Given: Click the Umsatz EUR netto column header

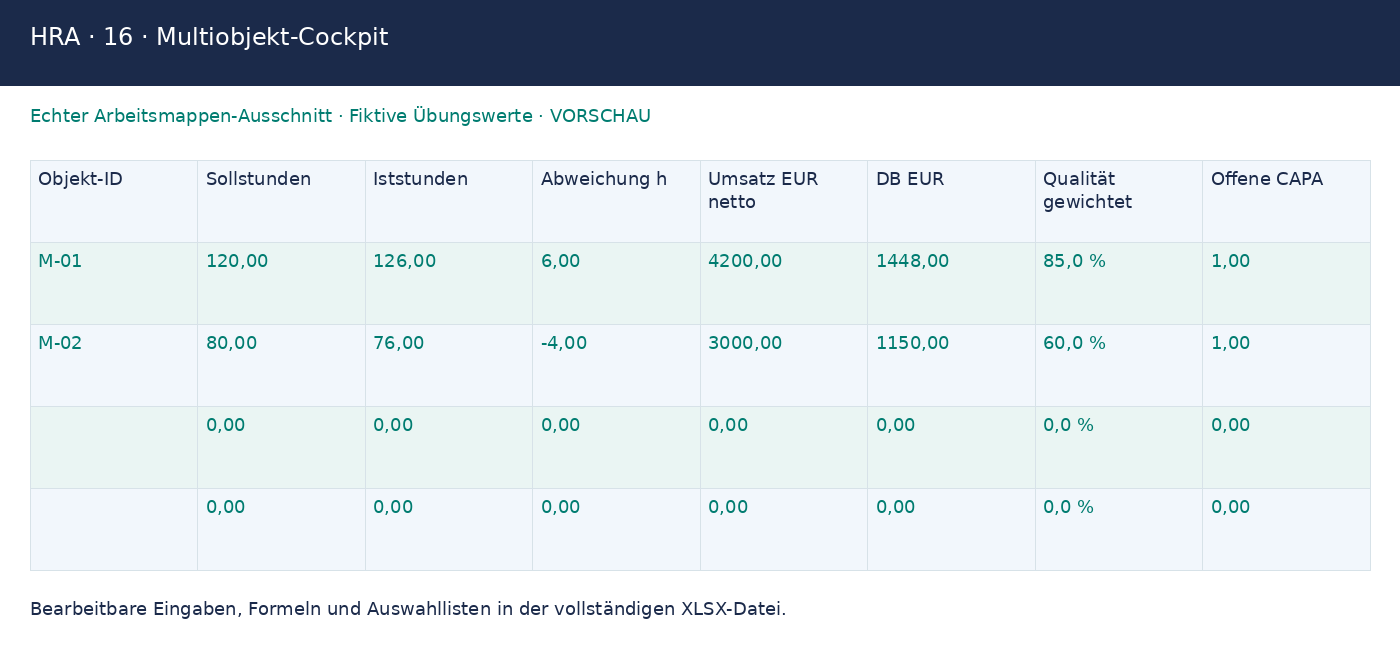Looking at the screenshot, I should pos(784,201).
